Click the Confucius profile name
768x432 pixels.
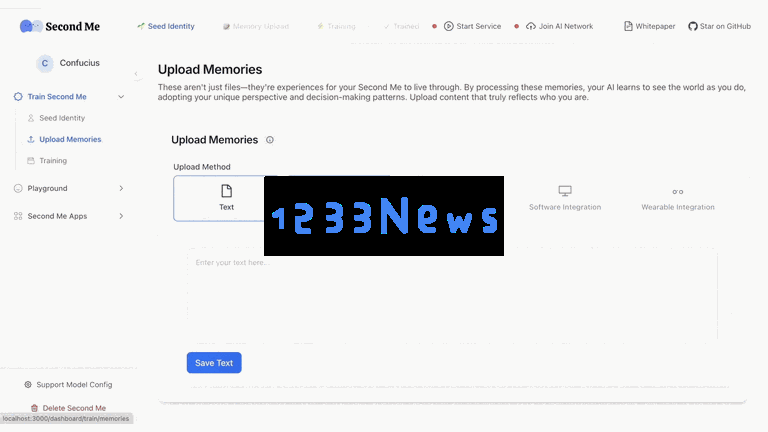79,63
